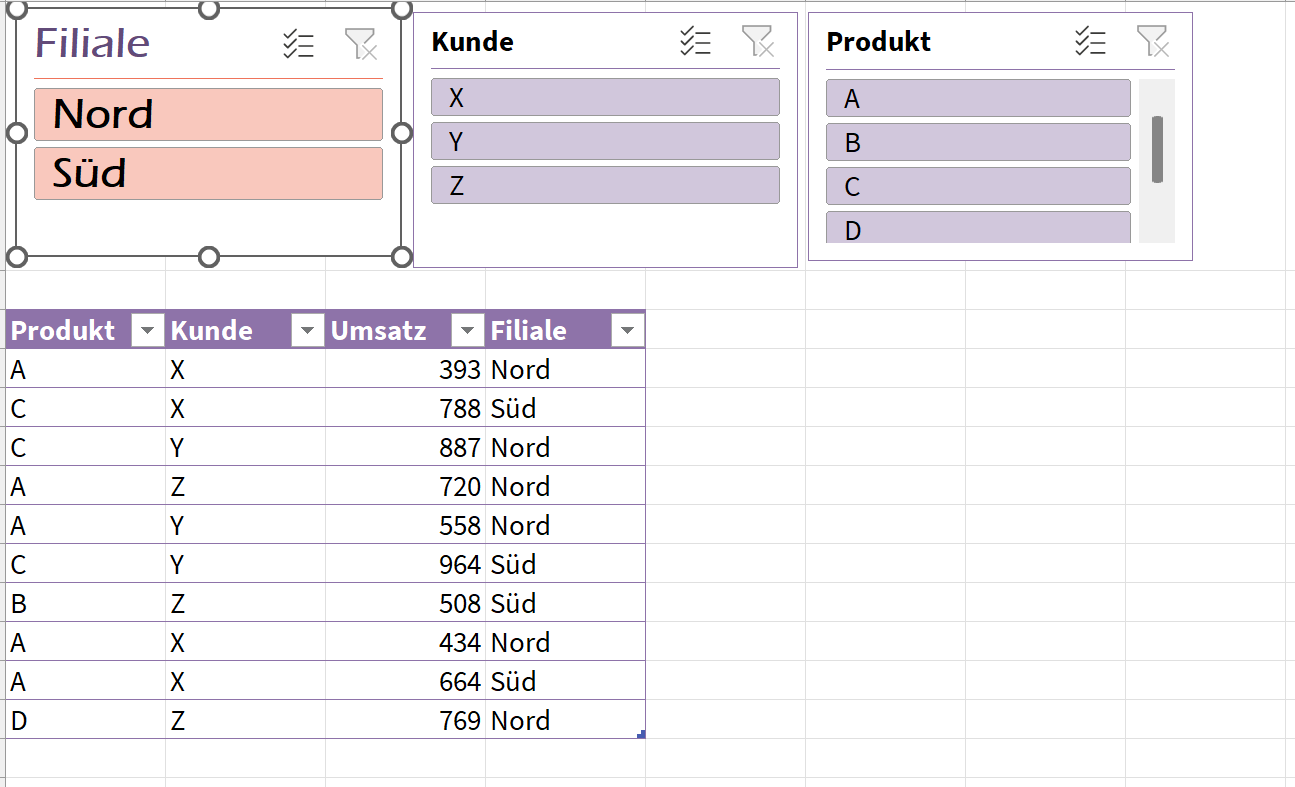Clear filter in Produkt slicer

tap(1152, 42)
